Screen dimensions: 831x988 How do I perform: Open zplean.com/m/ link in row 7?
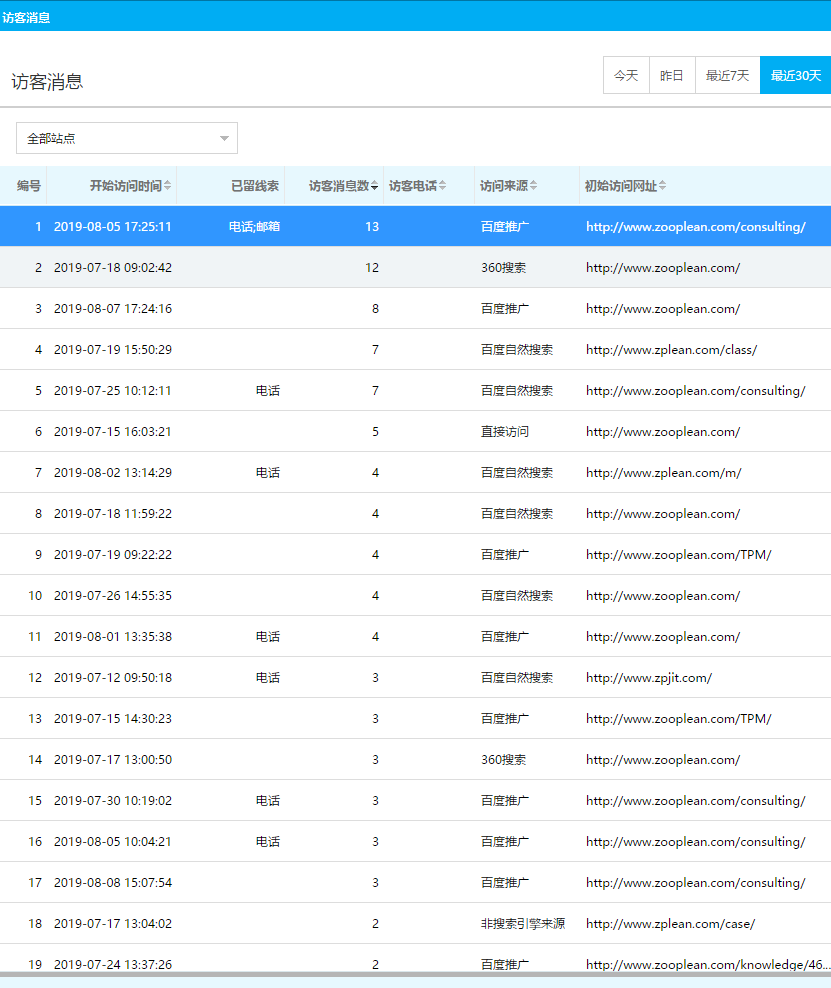[x=663, y=473]
